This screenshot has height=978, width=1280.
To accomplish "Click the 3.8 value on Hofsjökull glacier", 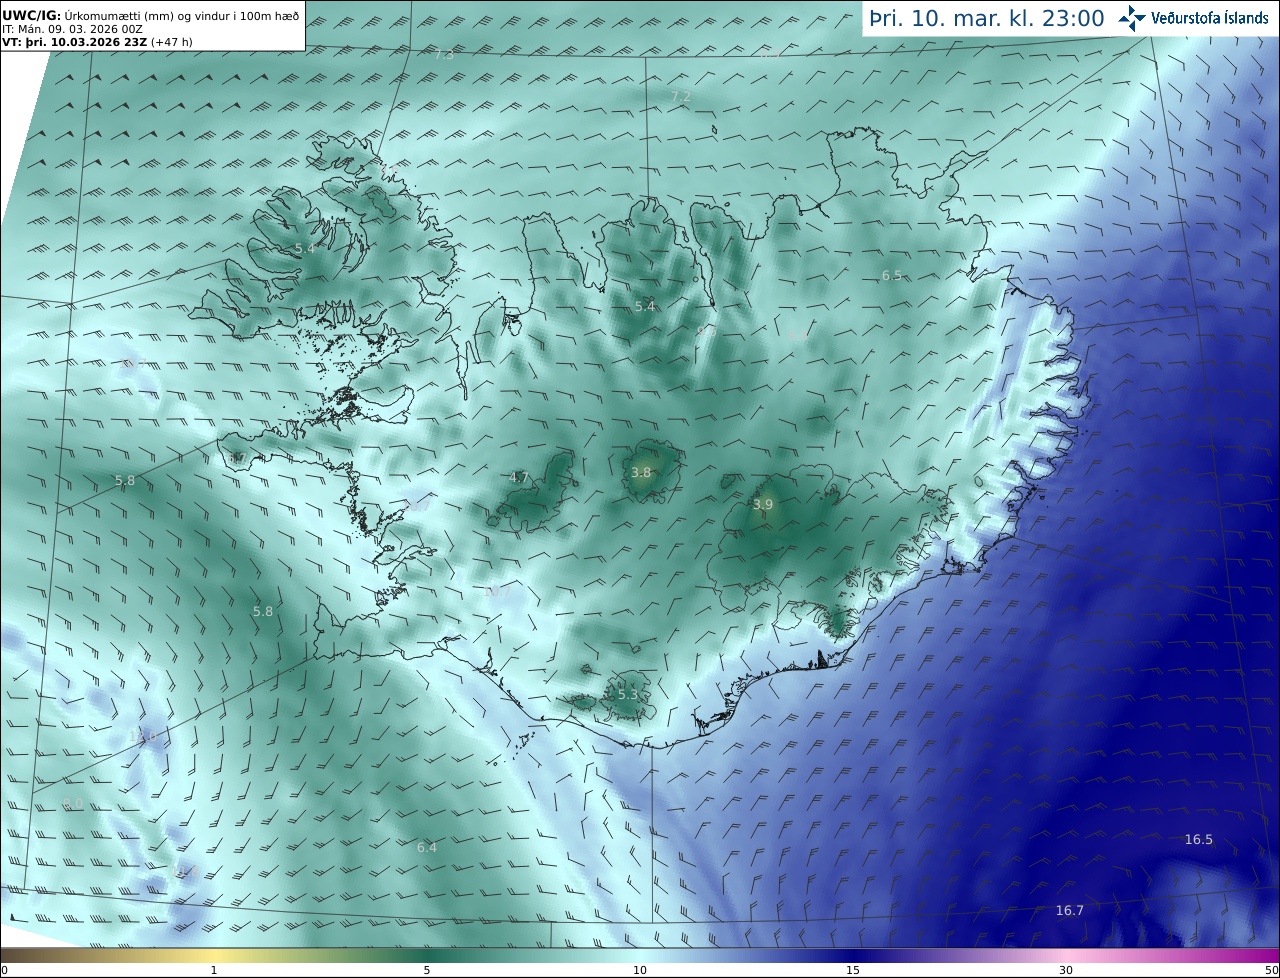I will (642, 472).
